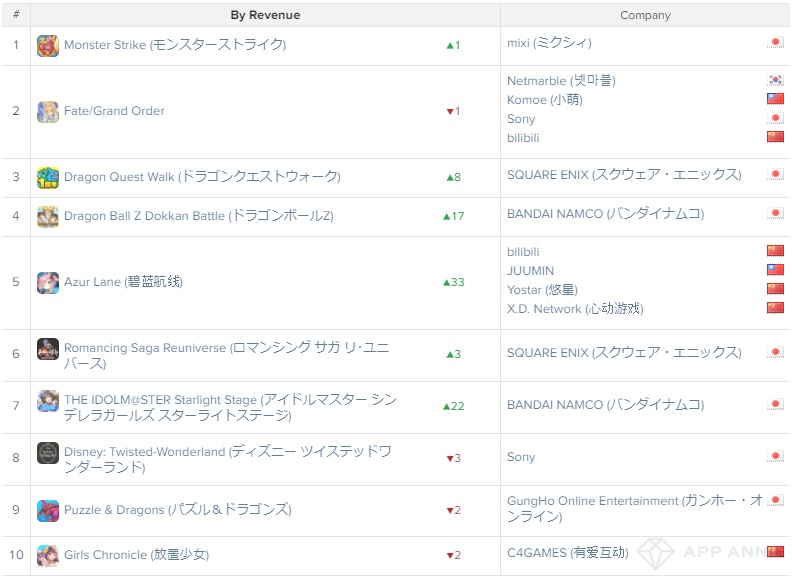792x579 pixels.
Task: Click the China flag beside X.D. Network
Action: [x=775, y=308]
